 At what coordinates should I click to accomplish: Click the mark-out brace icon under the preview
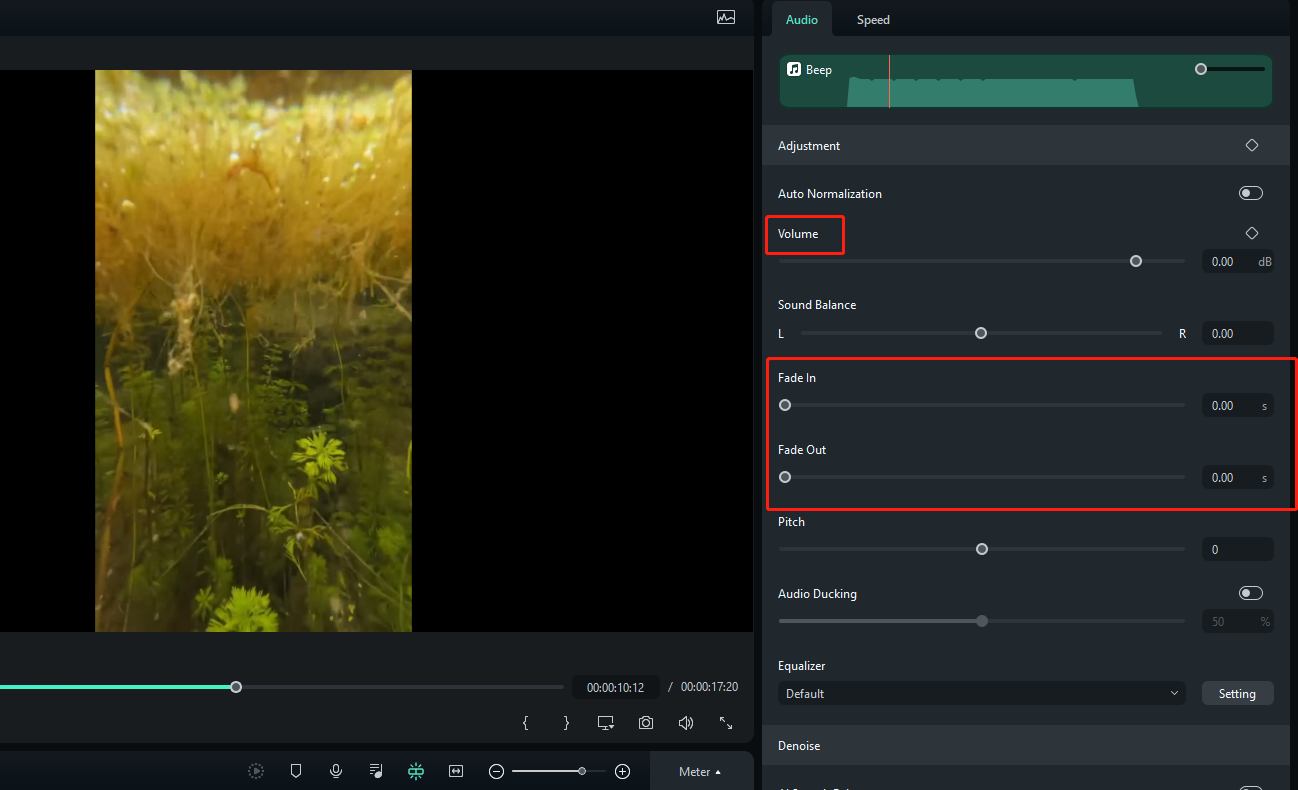point(566,722)
